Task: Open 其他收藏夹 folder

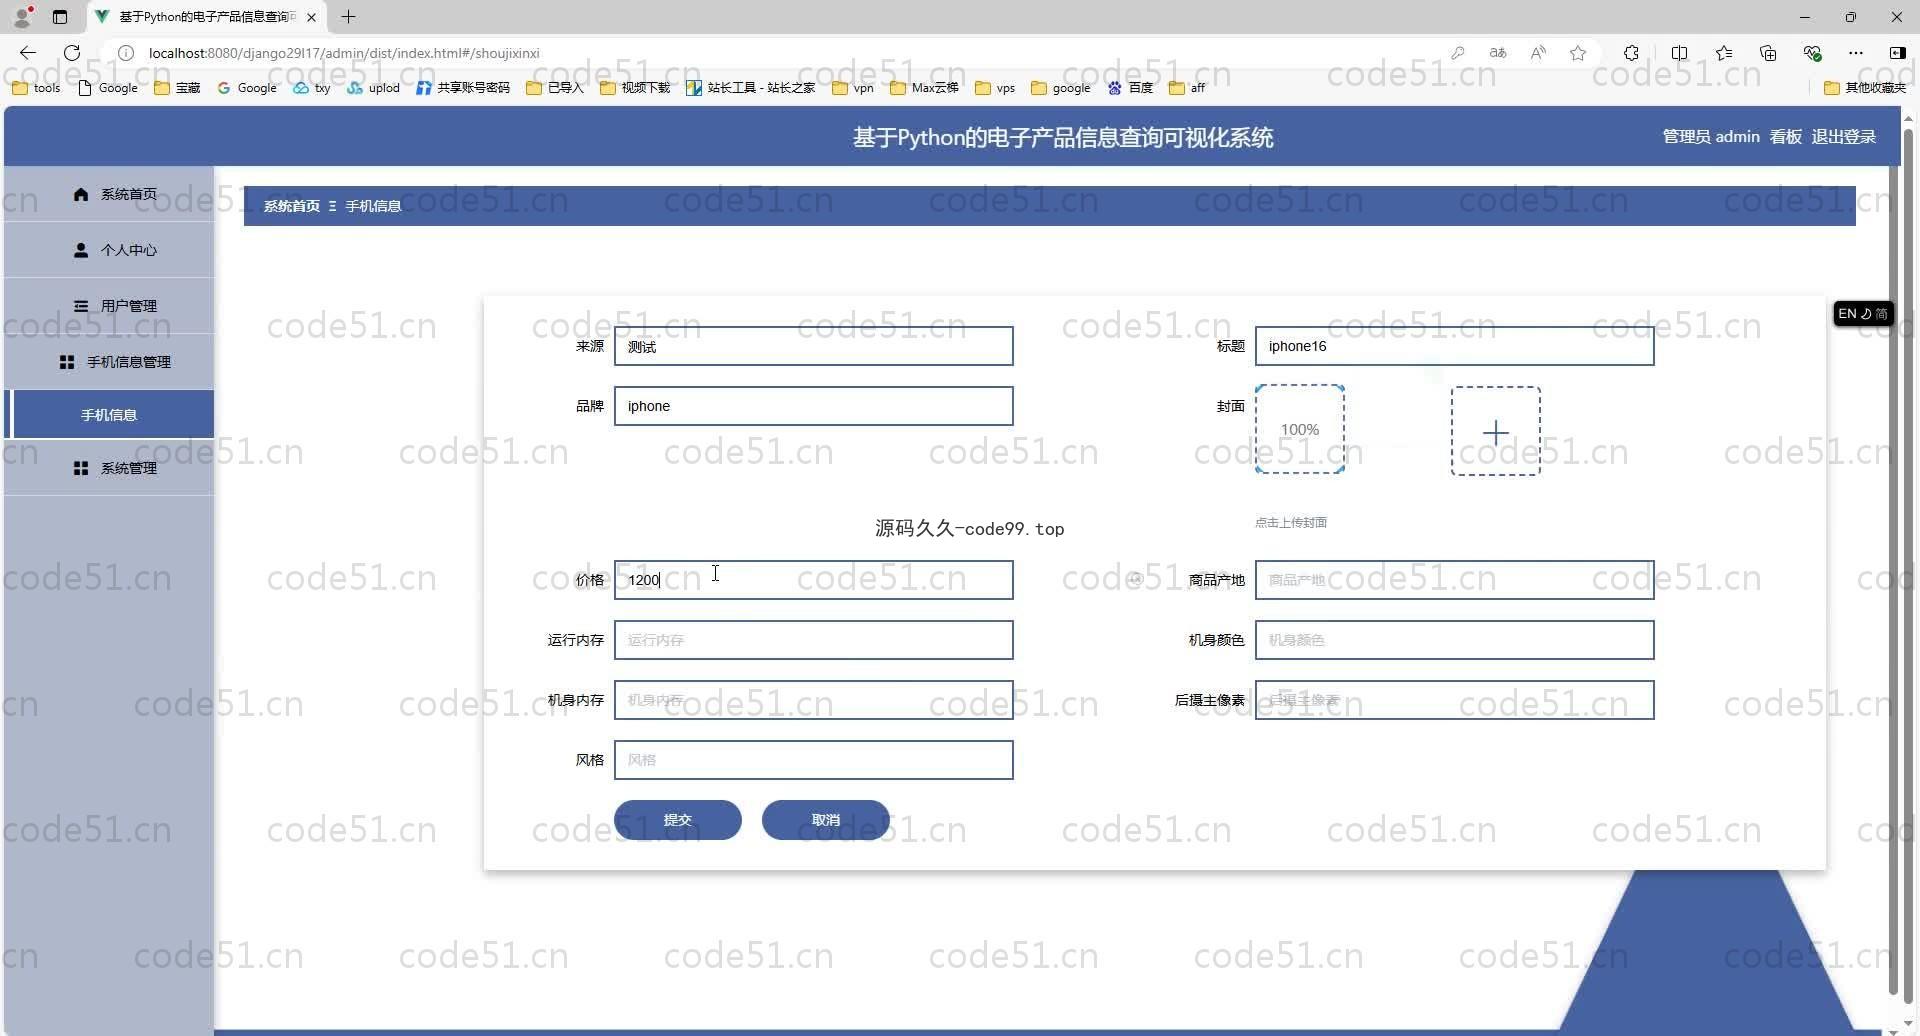Action: 1865,88
